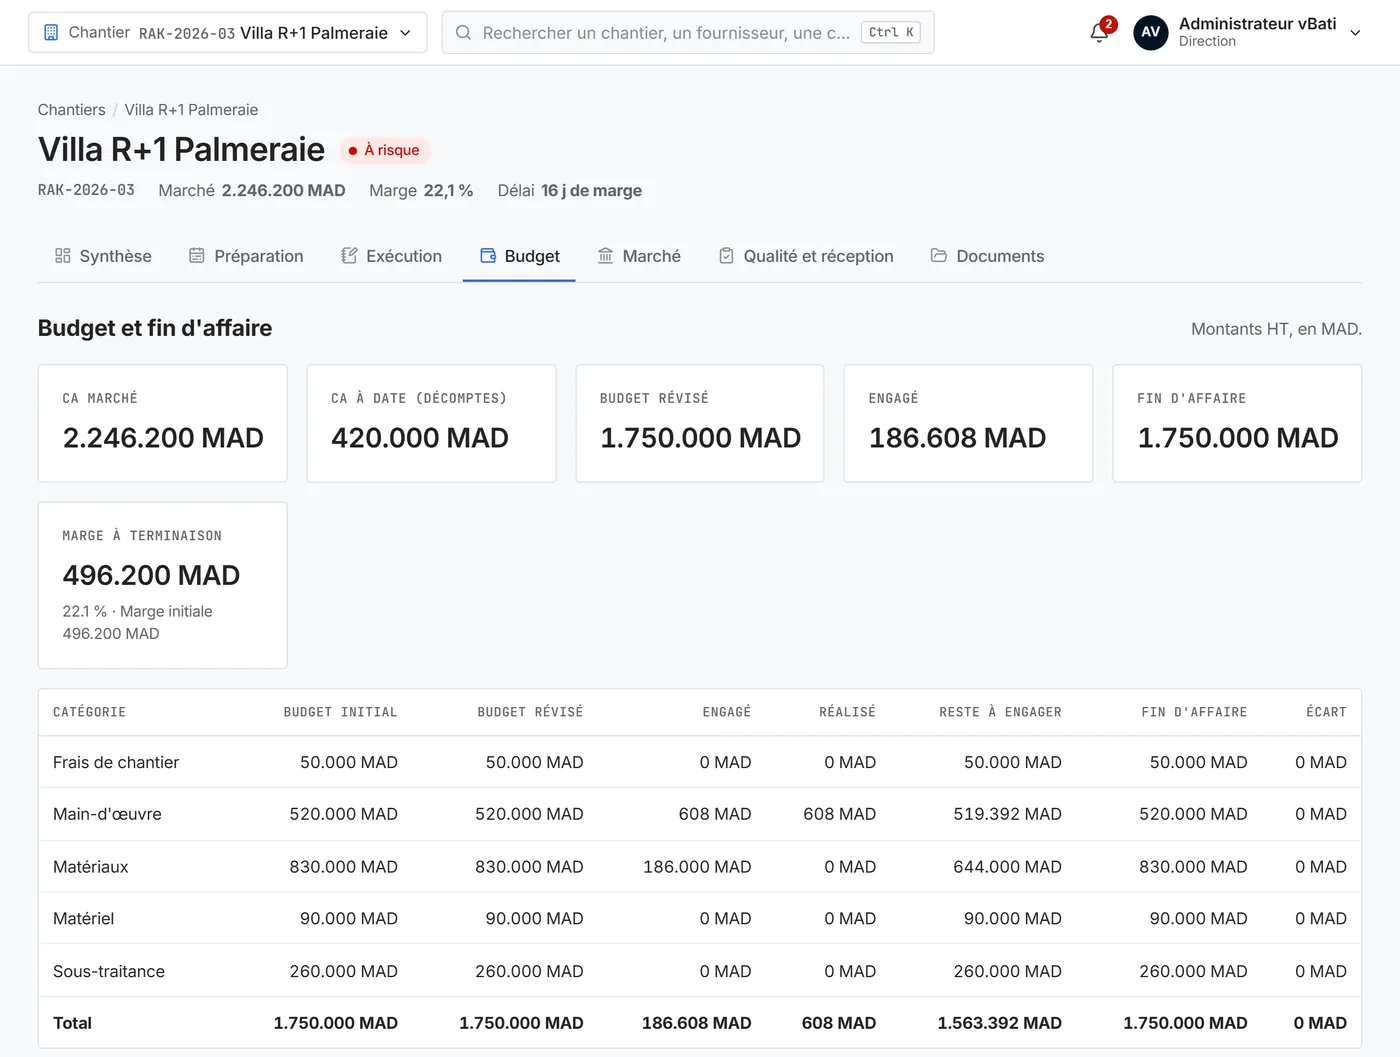Click the Frais de chantier row label
The width and height of the screenshot is (1400, 1057).
(116, 762)
